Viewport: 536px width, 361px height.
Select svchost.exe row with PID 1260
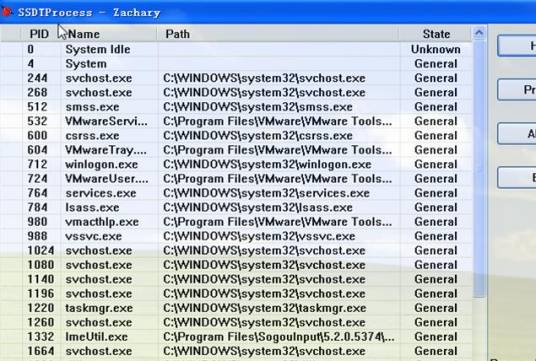pos(236,322)
